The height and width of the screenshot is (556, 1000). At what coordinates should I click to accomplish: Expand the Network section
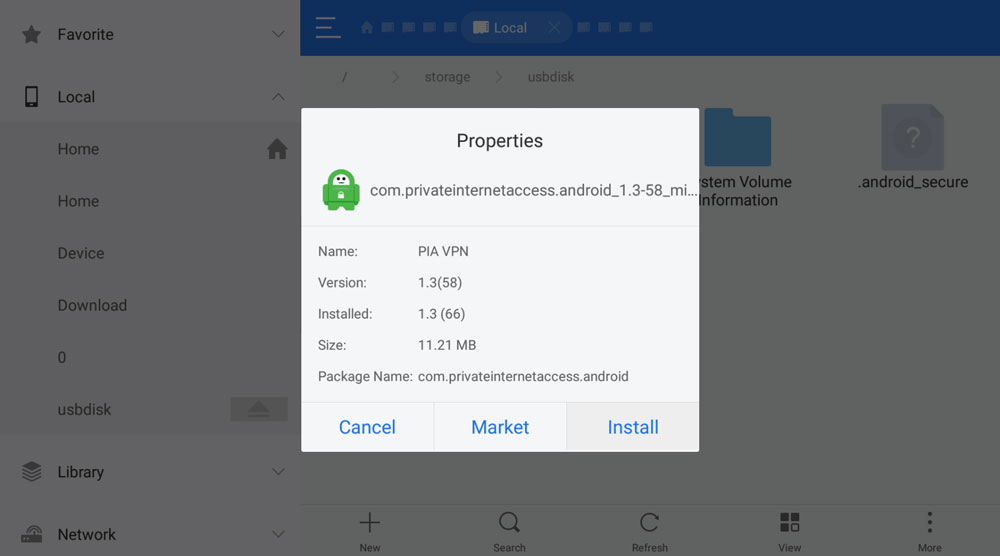click(278, 534)
